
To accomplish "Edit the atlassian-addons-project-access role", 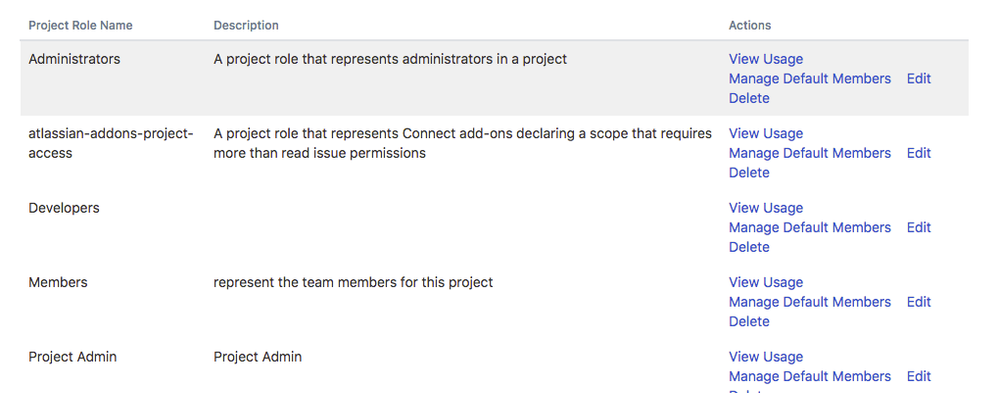I will pos(919,154).
